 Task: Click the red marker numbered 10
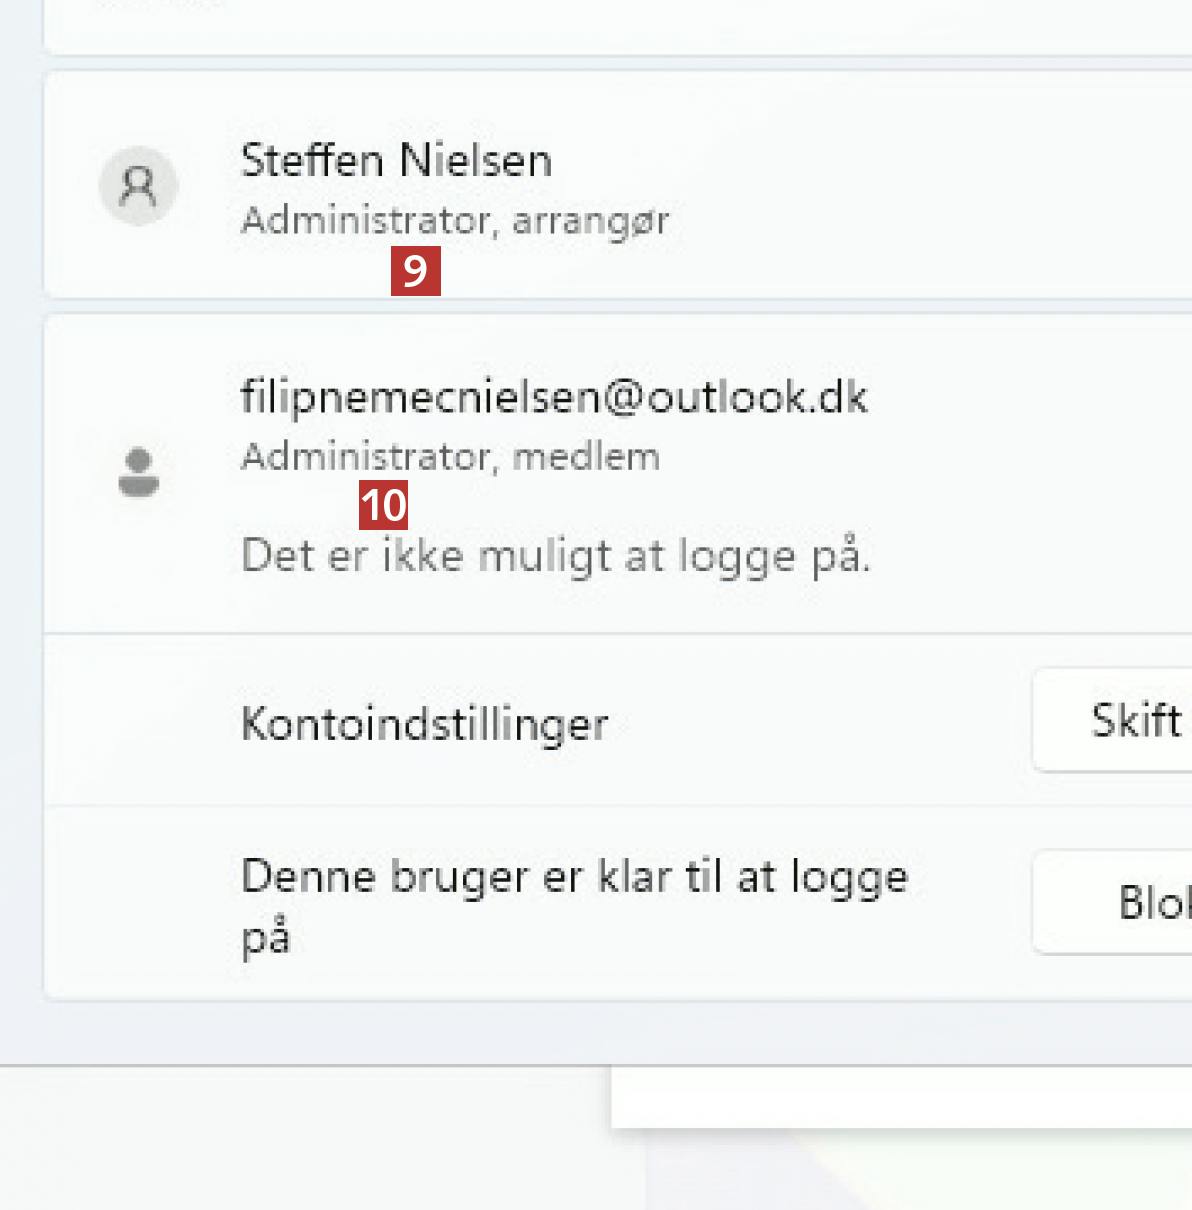pyautogui.click(x=384, y=506)
